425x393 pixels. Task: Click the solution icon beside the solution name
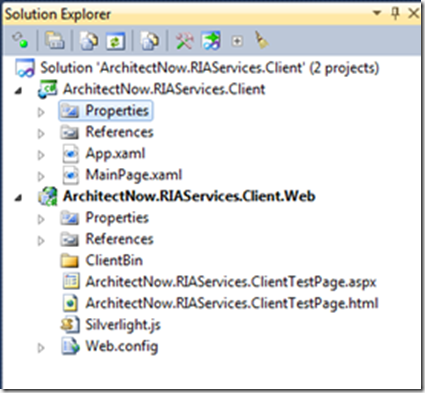click(25, 68)
